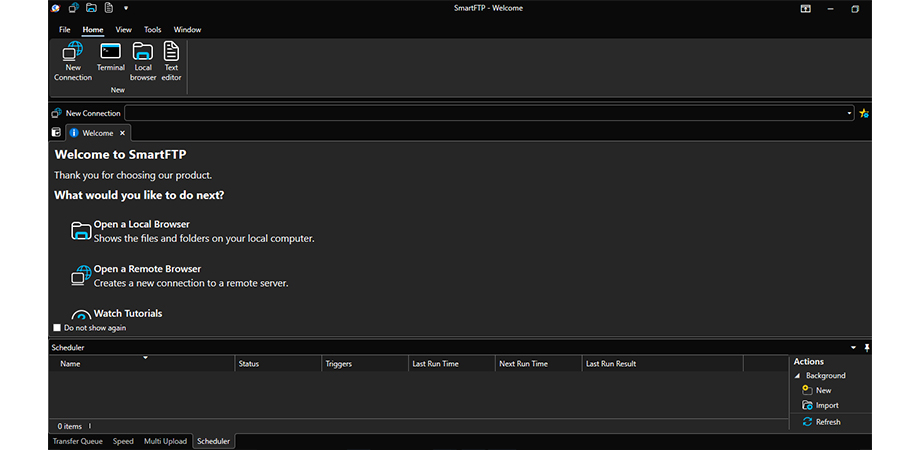The image size is (920, 450).
Task: Click quick access local browser icon
Action: [x=91, y=8]
